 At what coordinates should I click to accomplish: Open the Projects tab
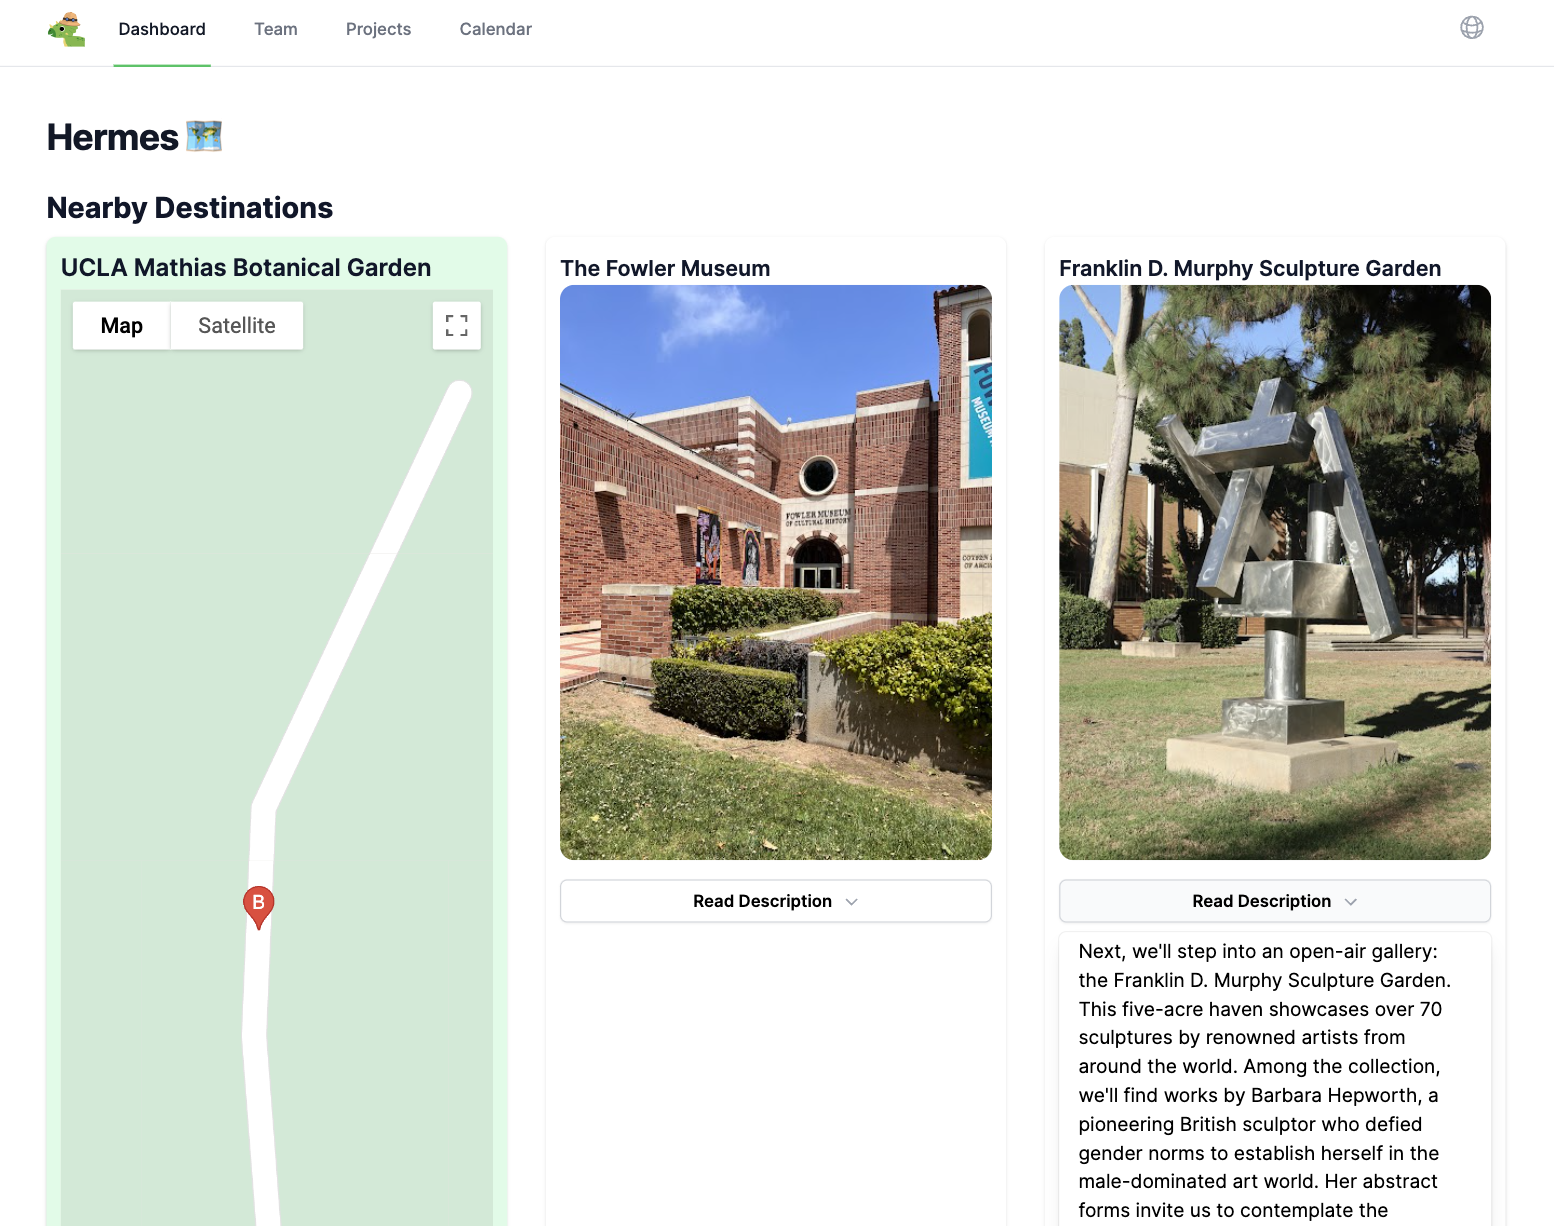(x=378, y=29)
